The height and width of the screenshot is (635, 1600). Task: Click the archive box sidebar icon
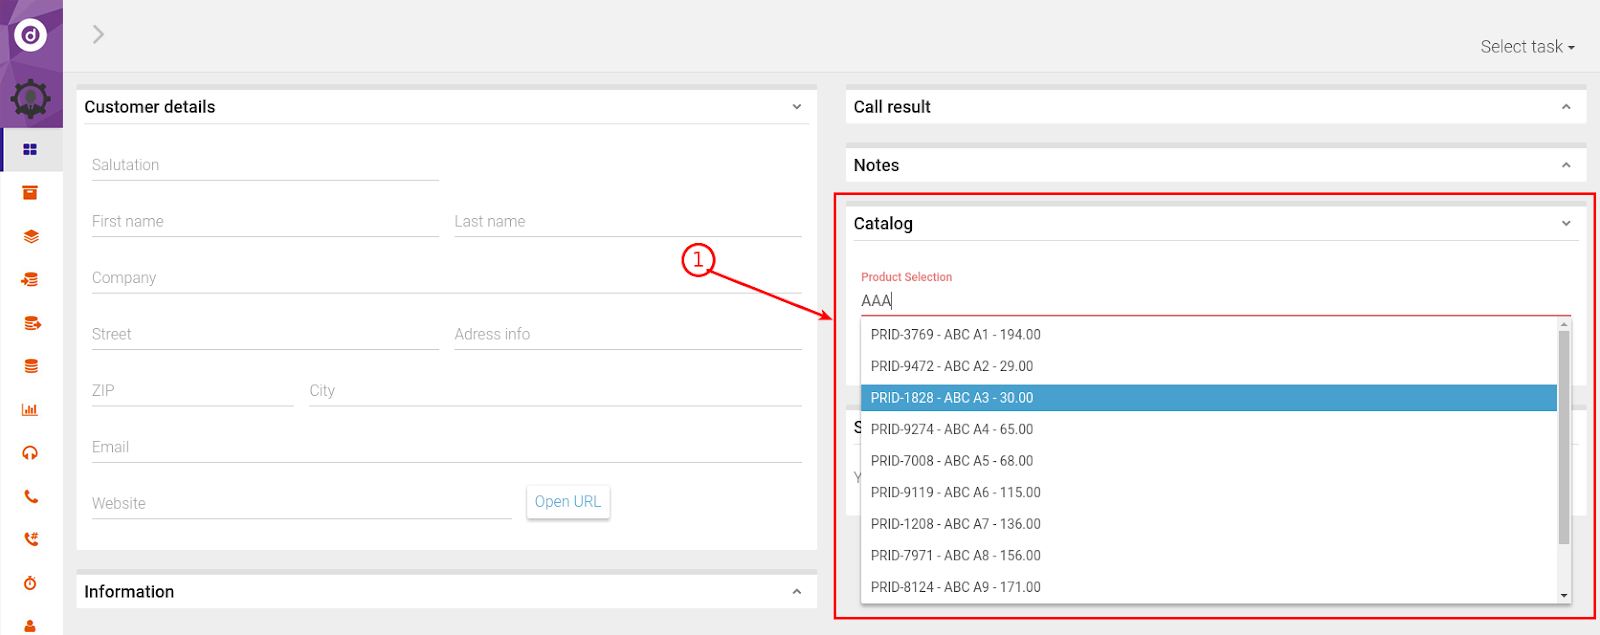coord(30,193)
